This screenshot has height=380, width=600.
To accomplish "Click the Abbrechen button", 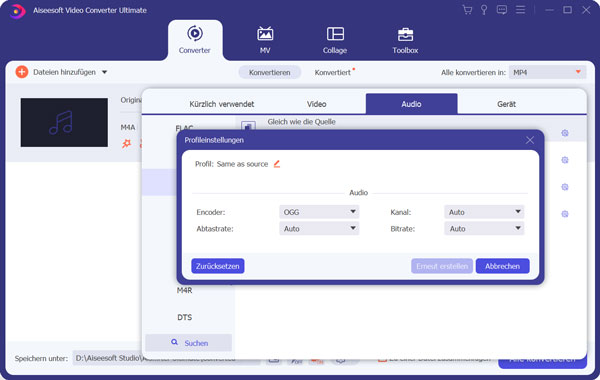I will (502, 266).
